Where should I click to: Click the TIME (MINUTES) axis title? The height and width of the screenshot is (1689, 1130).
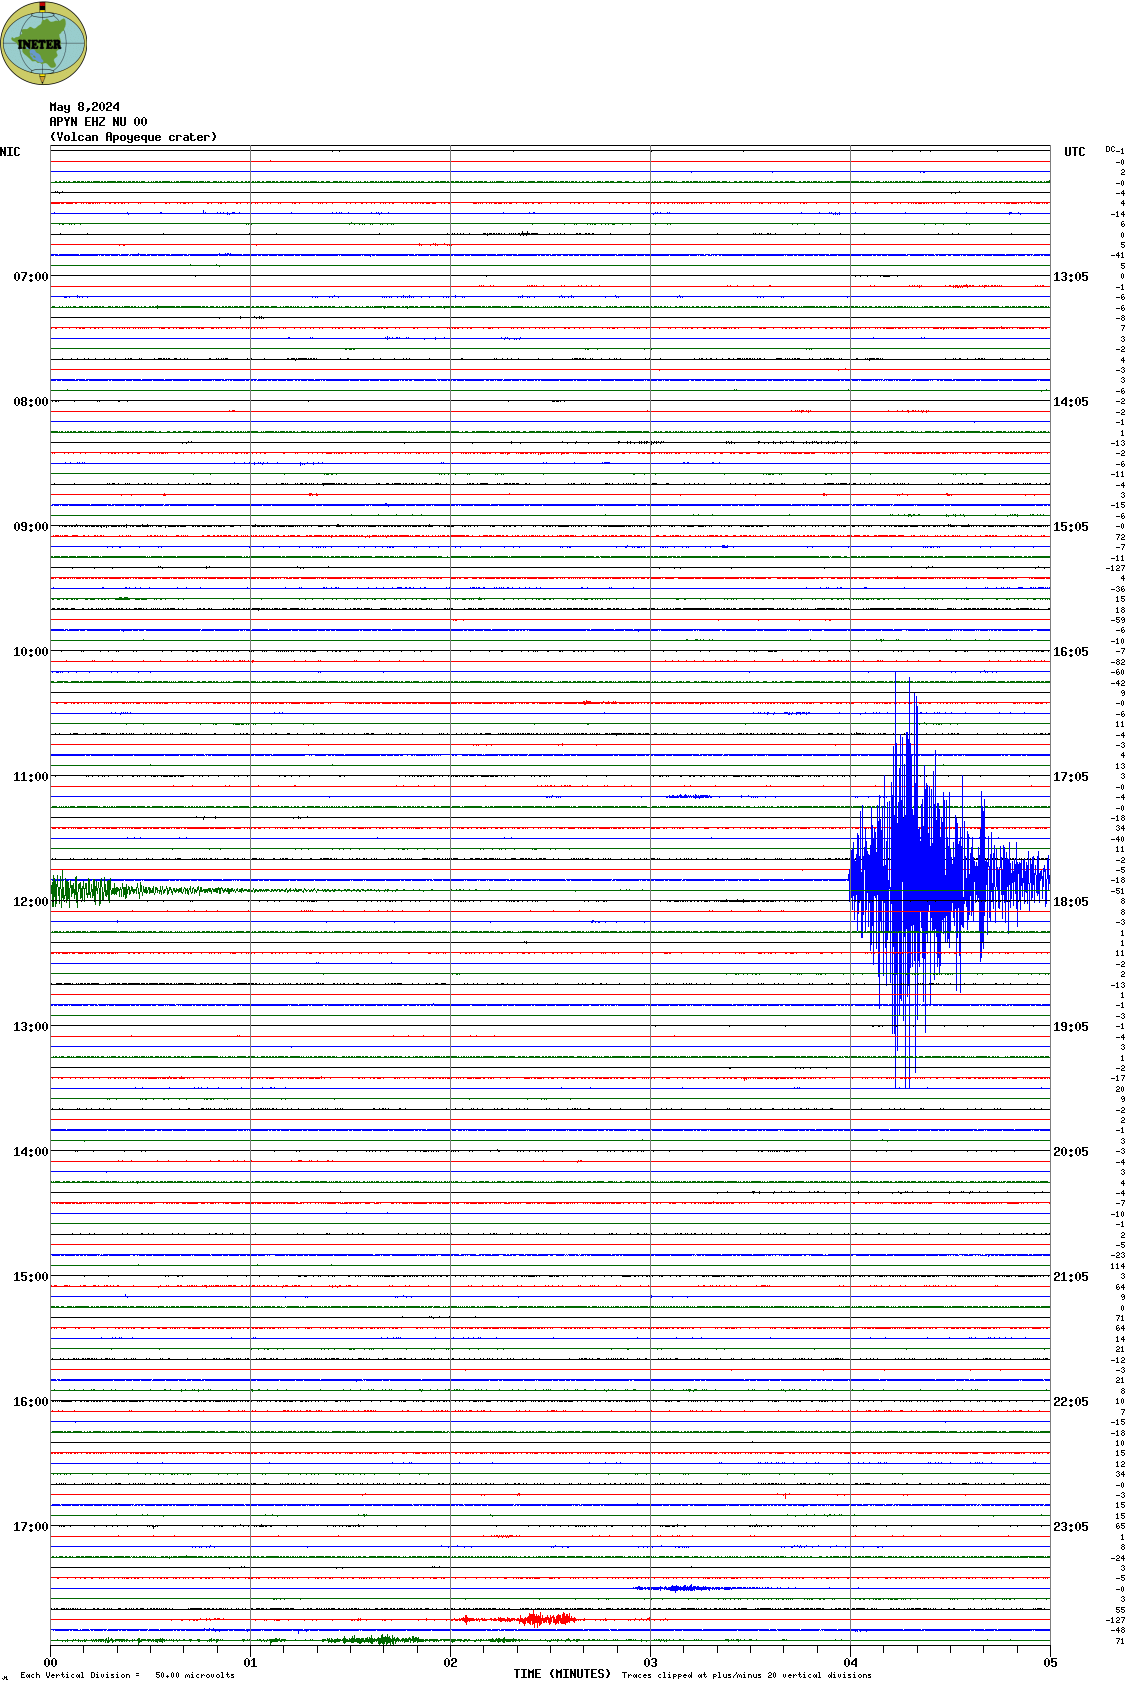[x=562, y=1674]
